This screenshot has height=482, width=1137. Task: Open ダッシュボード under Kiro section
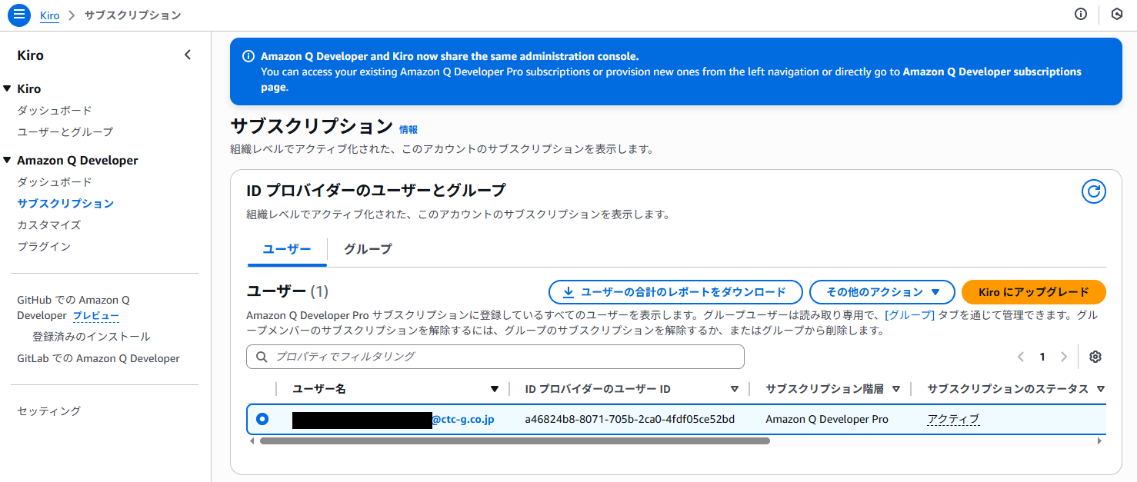tap(54, 110)
